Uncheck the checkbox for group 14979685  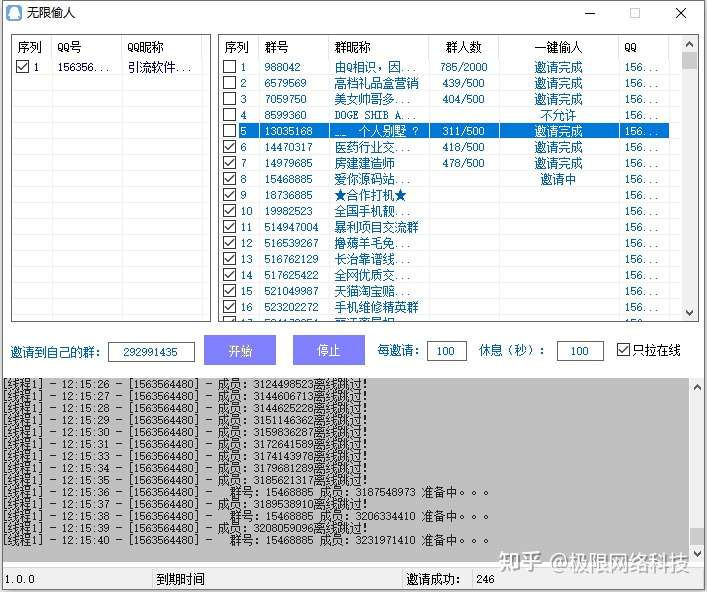coord(229,163)
